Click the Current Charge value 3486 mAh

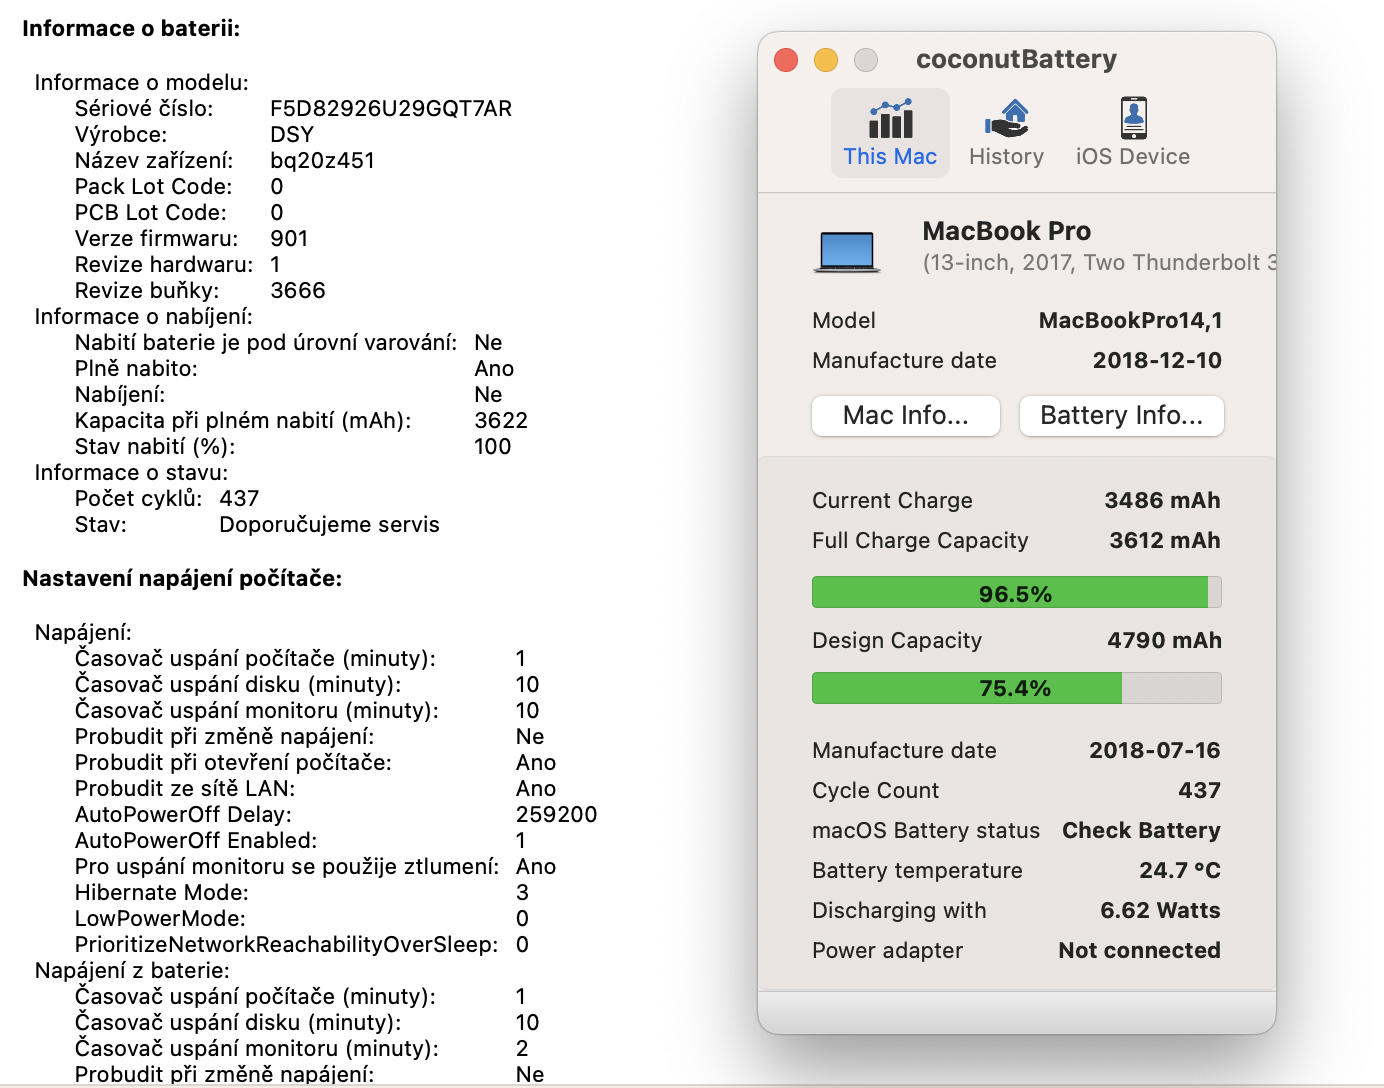[x=1162, y=500]
